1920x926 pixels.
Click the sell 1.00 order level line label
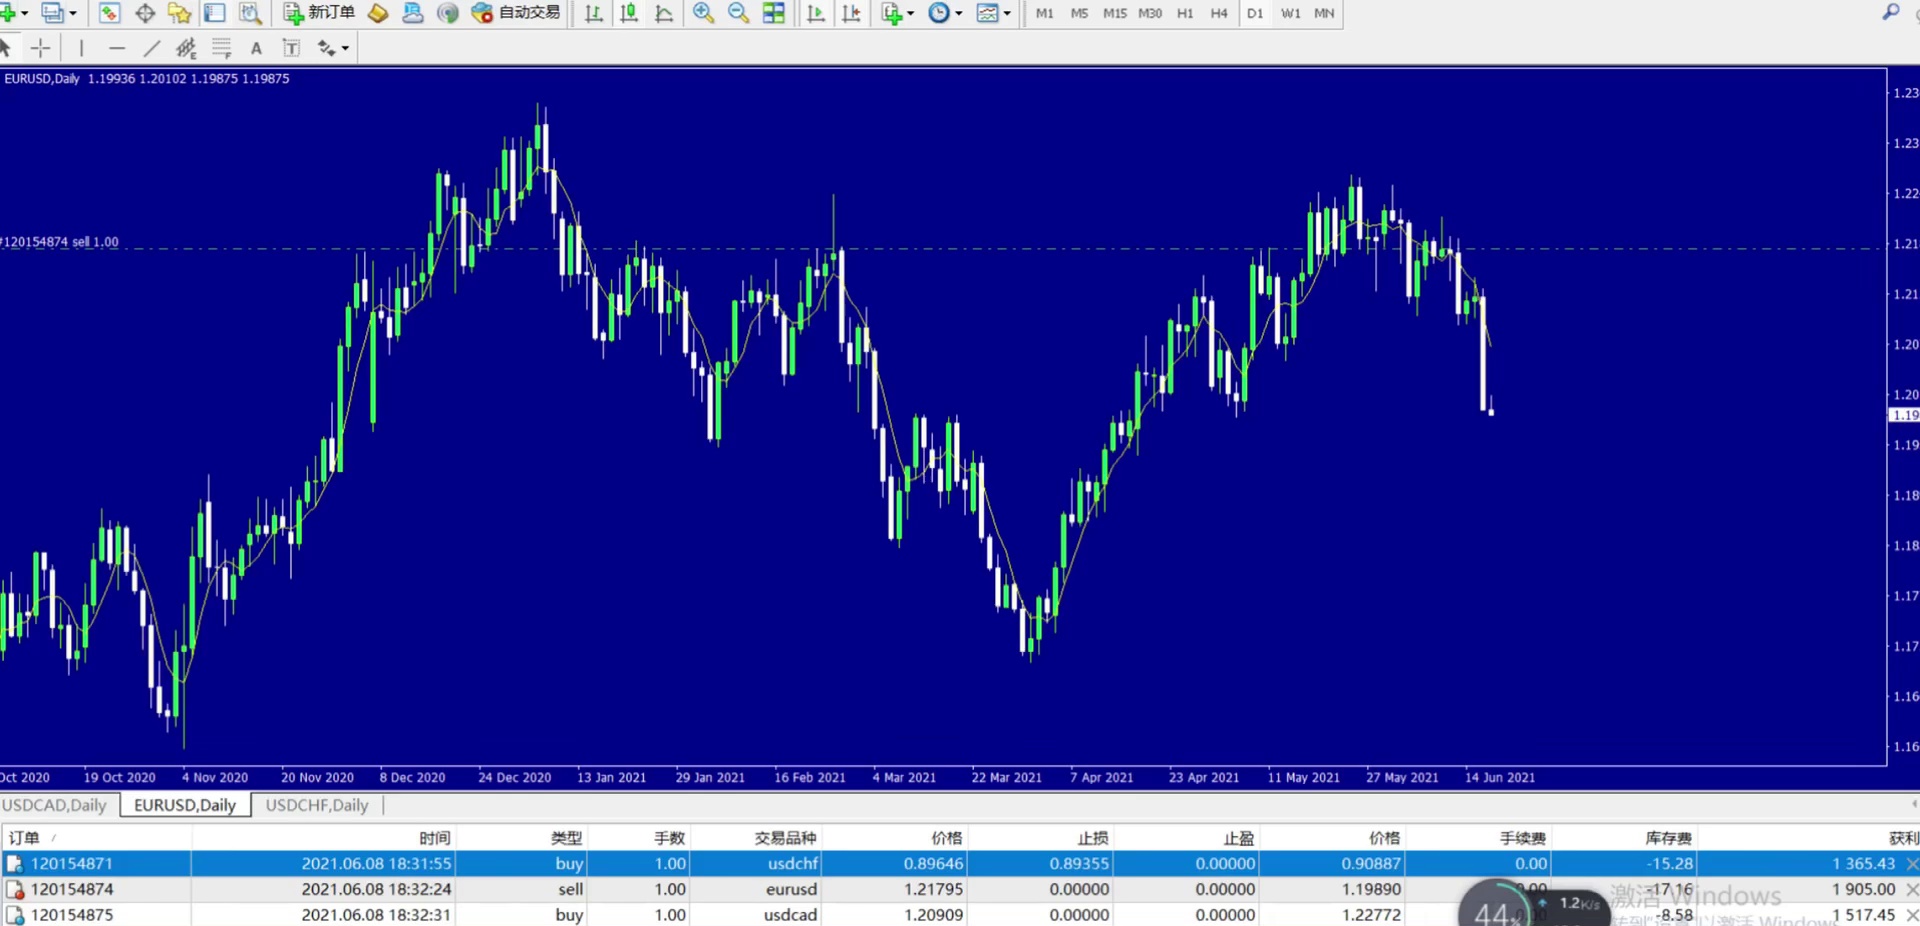[x=61, y=242]
